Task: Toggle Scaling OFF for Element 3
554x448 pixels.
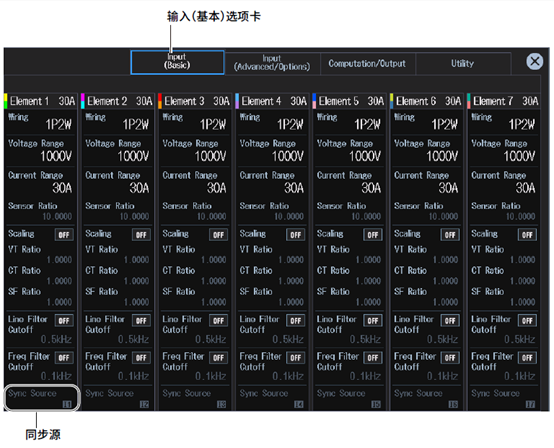Action: pos(218,235)
